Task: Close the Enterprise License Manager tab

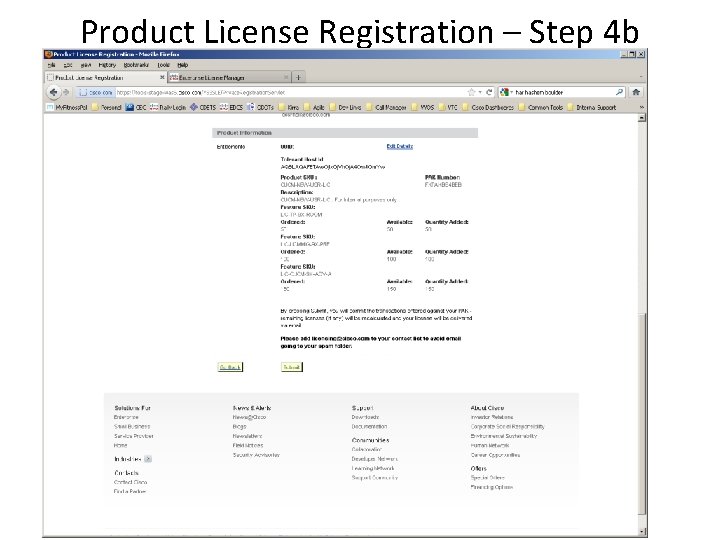Action: tap(286, 77)
